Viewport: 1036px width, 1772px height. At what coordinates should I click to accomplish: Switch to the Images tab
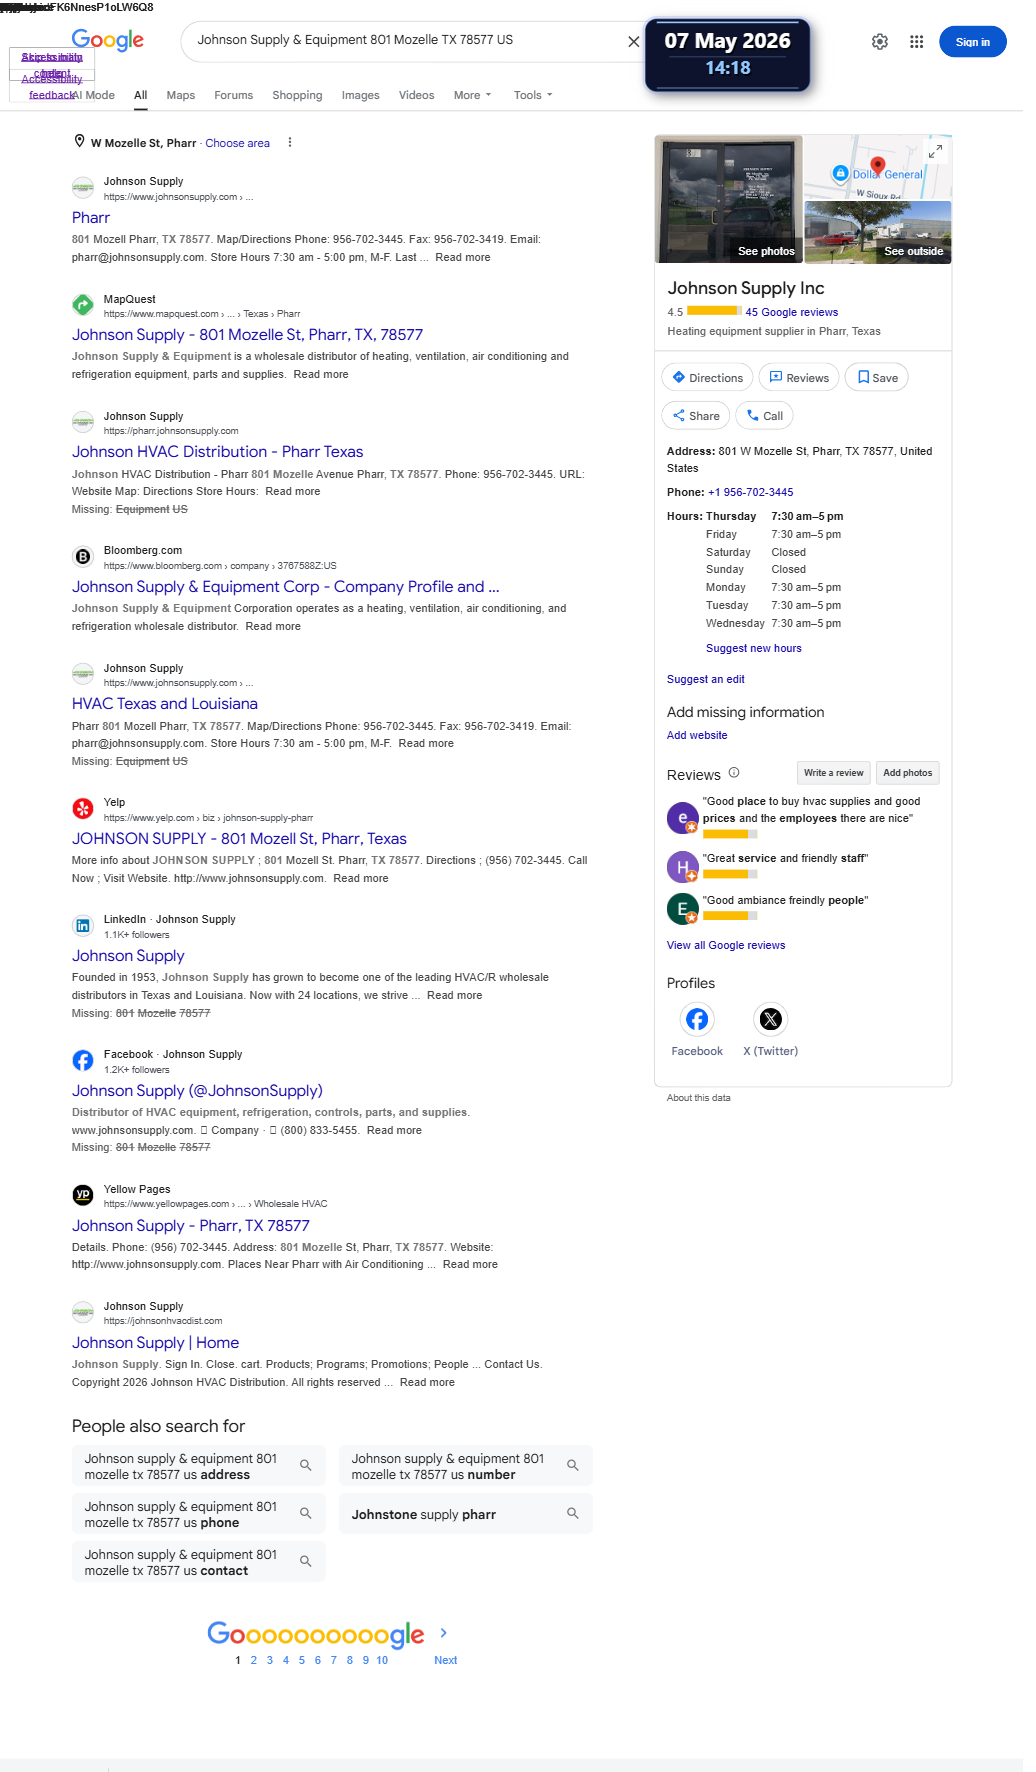tap(360, 95)
